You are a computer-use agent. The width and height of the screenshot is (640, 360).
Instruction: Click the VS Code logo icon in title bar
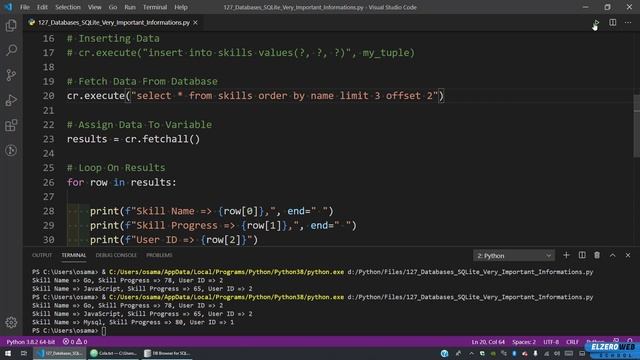8,7
